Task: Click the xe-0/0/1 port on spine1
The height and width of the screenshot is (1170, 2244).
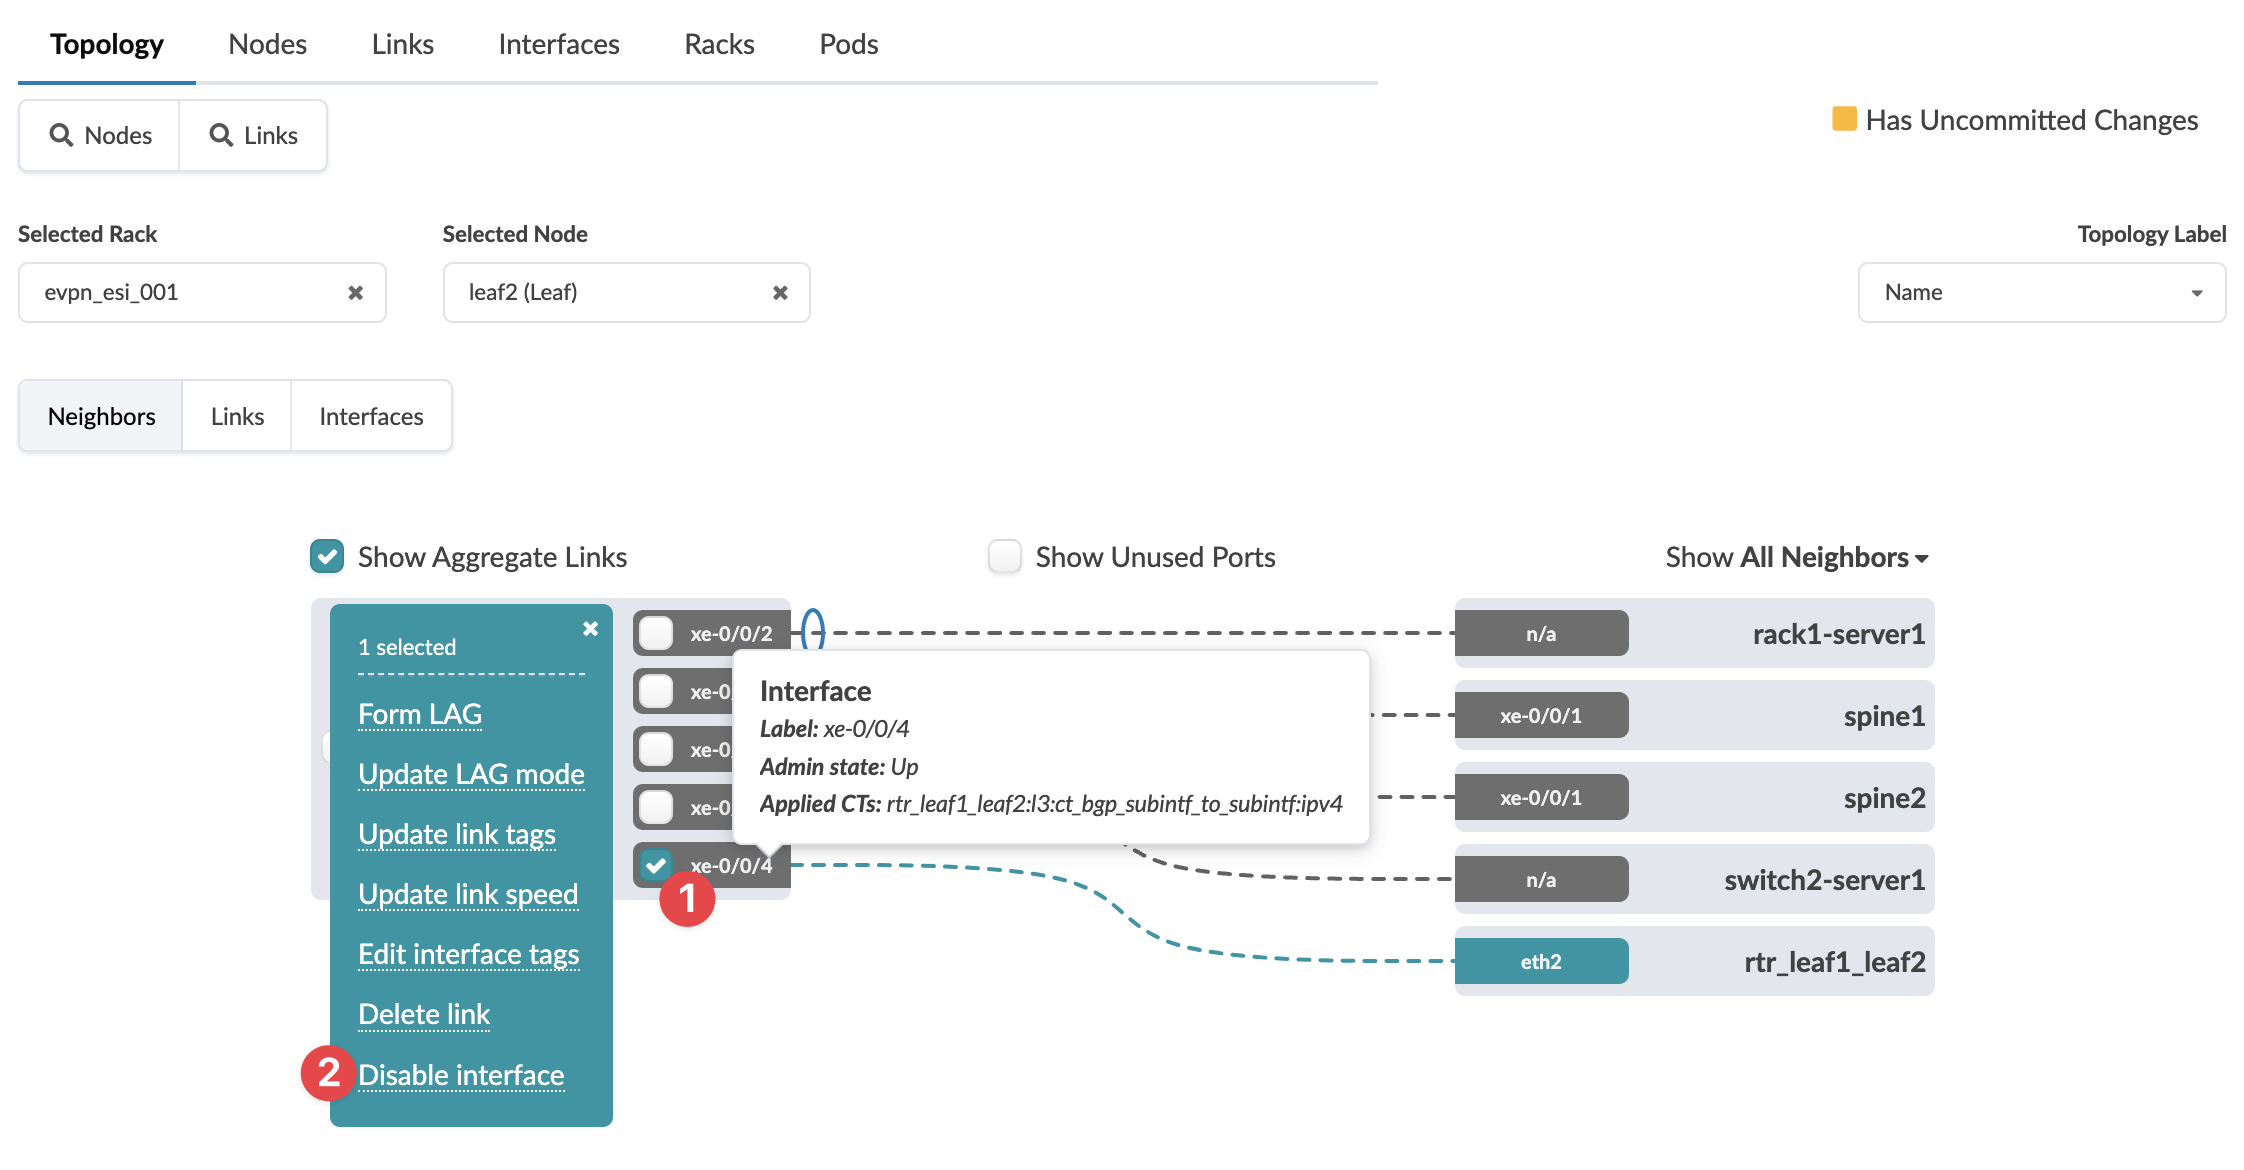Action: (x=1540, y=716)
